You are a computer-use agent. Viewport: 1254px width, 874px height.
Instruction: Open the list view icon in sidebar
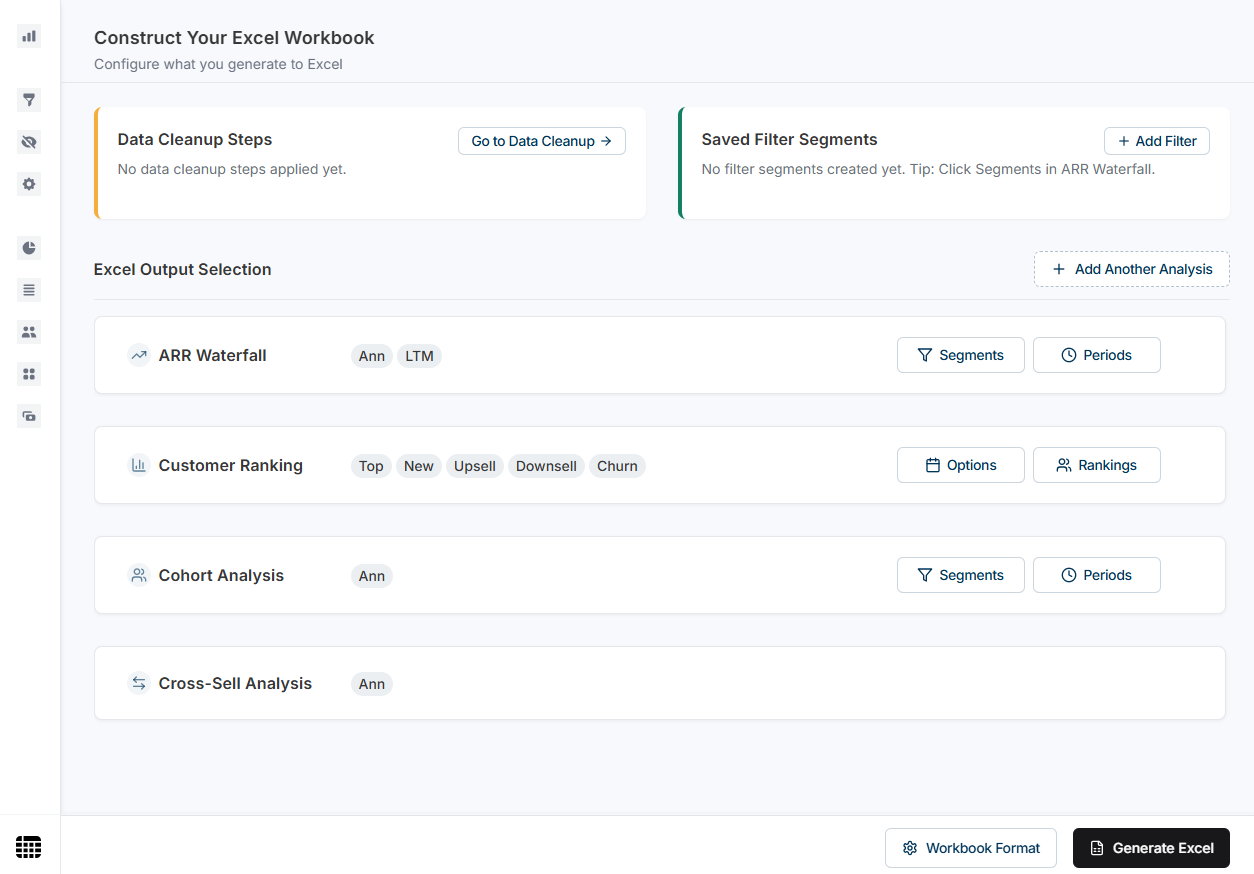point(28,290)
